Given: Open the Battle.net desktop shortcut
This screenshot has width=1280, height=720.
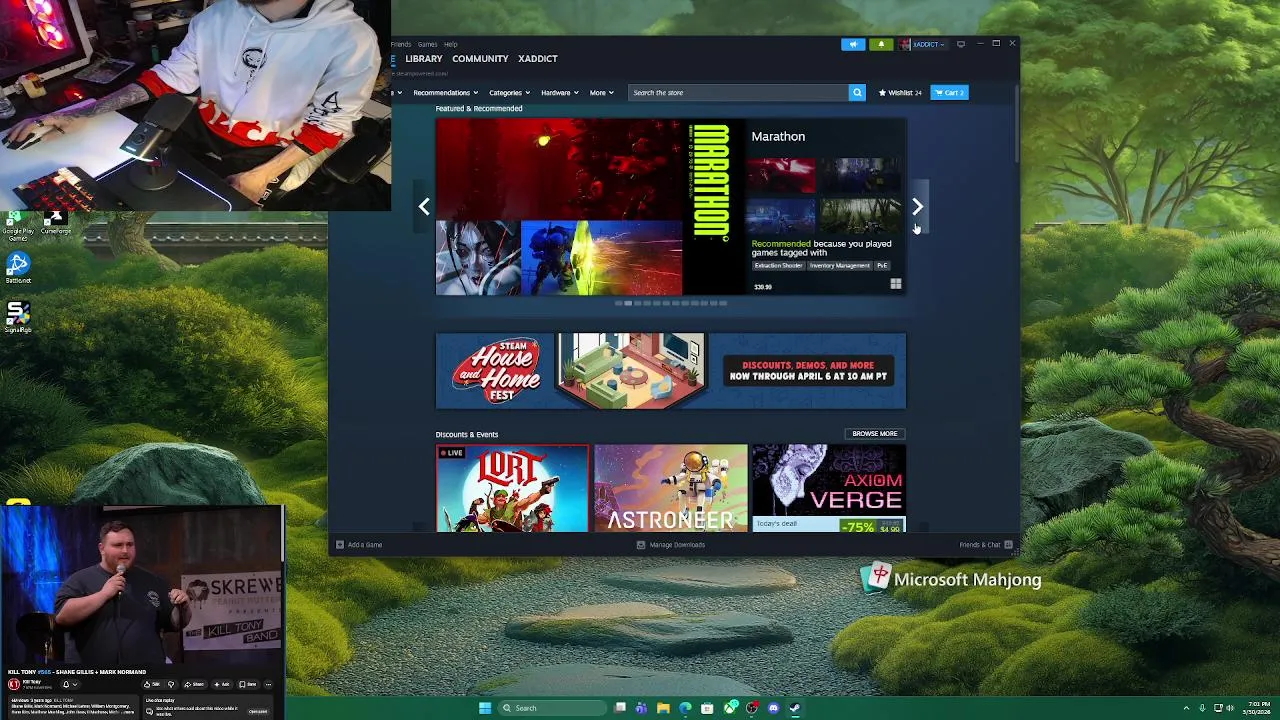Looking at the screenshot, I should coord(18,268).
